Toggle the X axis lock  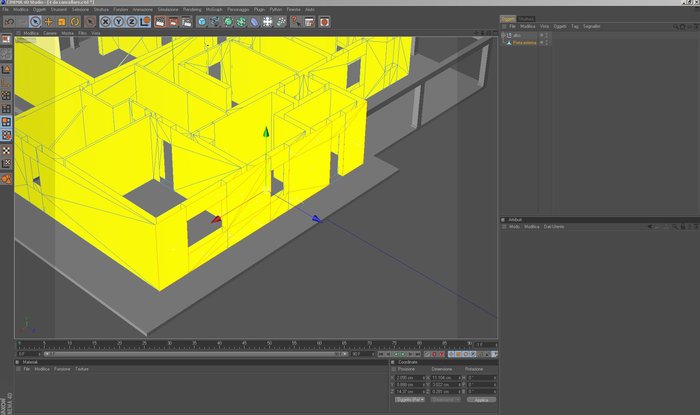105,21
